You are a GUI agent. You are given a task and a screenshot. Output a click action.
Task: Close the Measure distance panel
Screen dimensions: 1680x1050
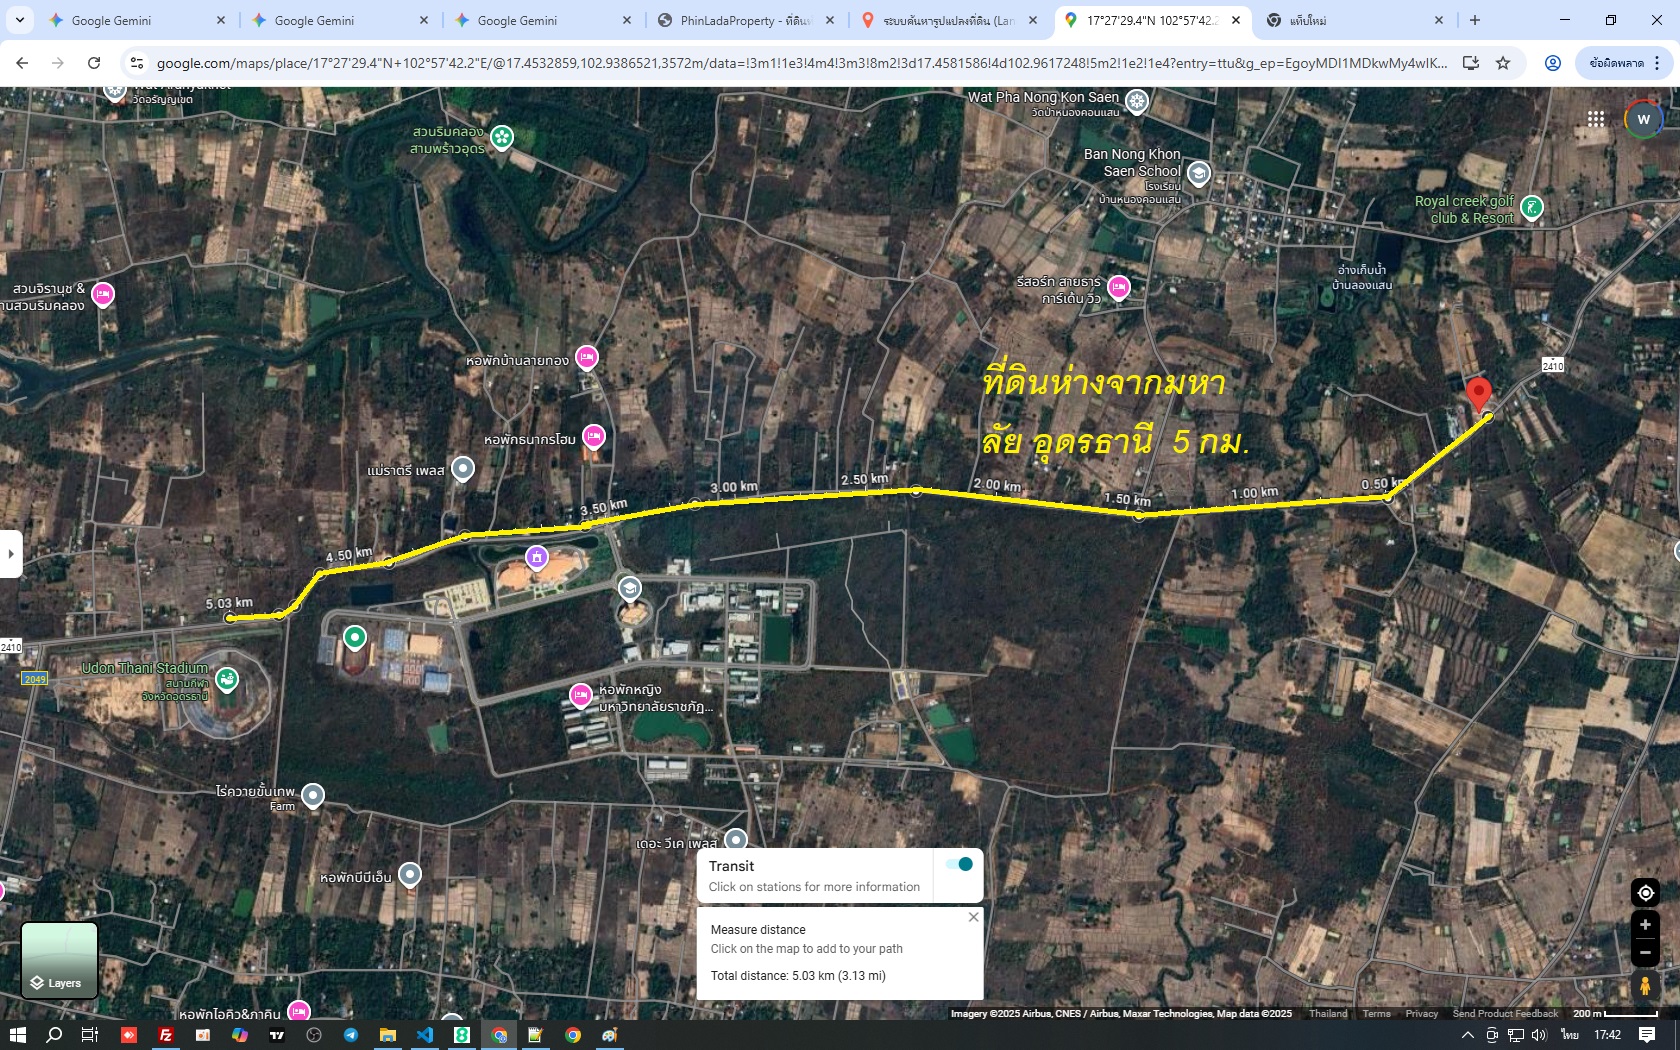click(x=973, y=917)
